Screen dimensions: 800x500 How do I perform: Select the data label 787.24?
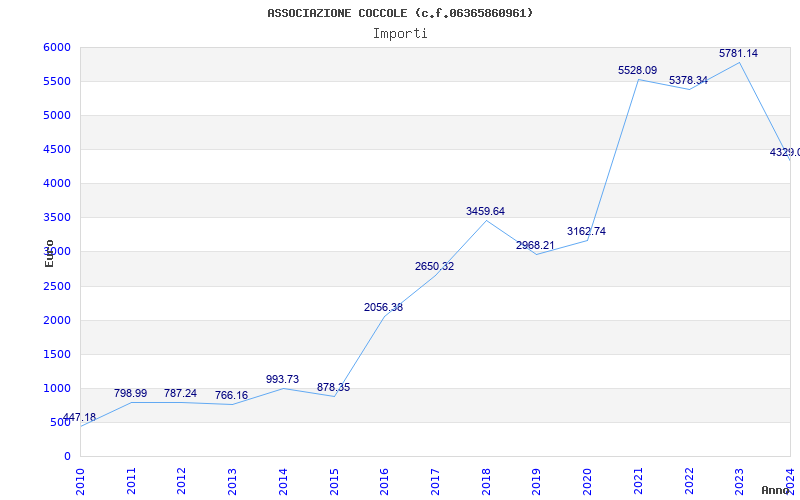pos(180,393)
